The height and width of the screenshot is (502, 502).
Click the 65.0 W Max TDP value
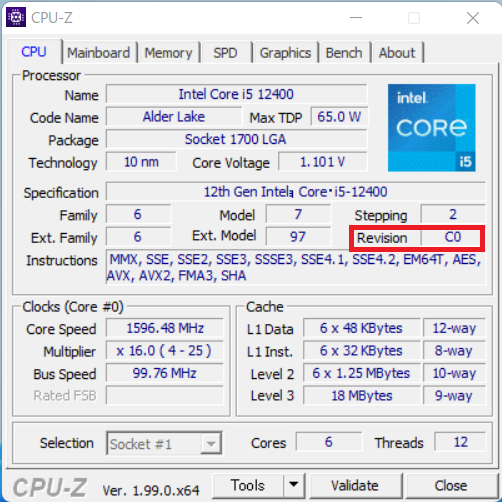click(339, 117)
